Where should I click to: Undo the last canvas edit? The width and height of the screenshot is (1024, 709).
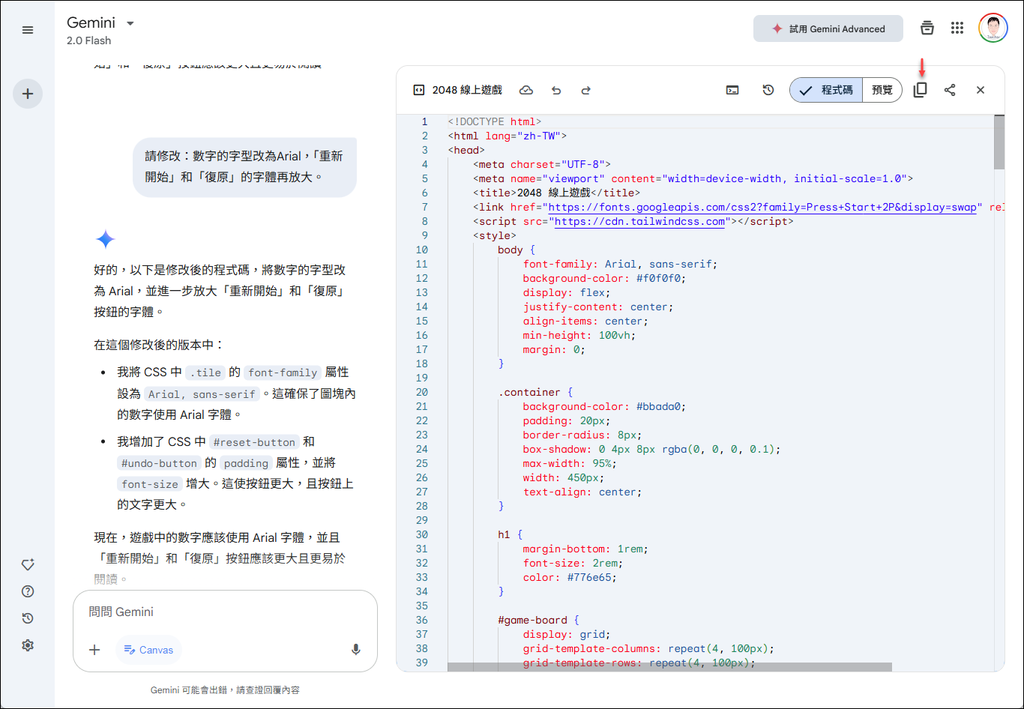556,90
